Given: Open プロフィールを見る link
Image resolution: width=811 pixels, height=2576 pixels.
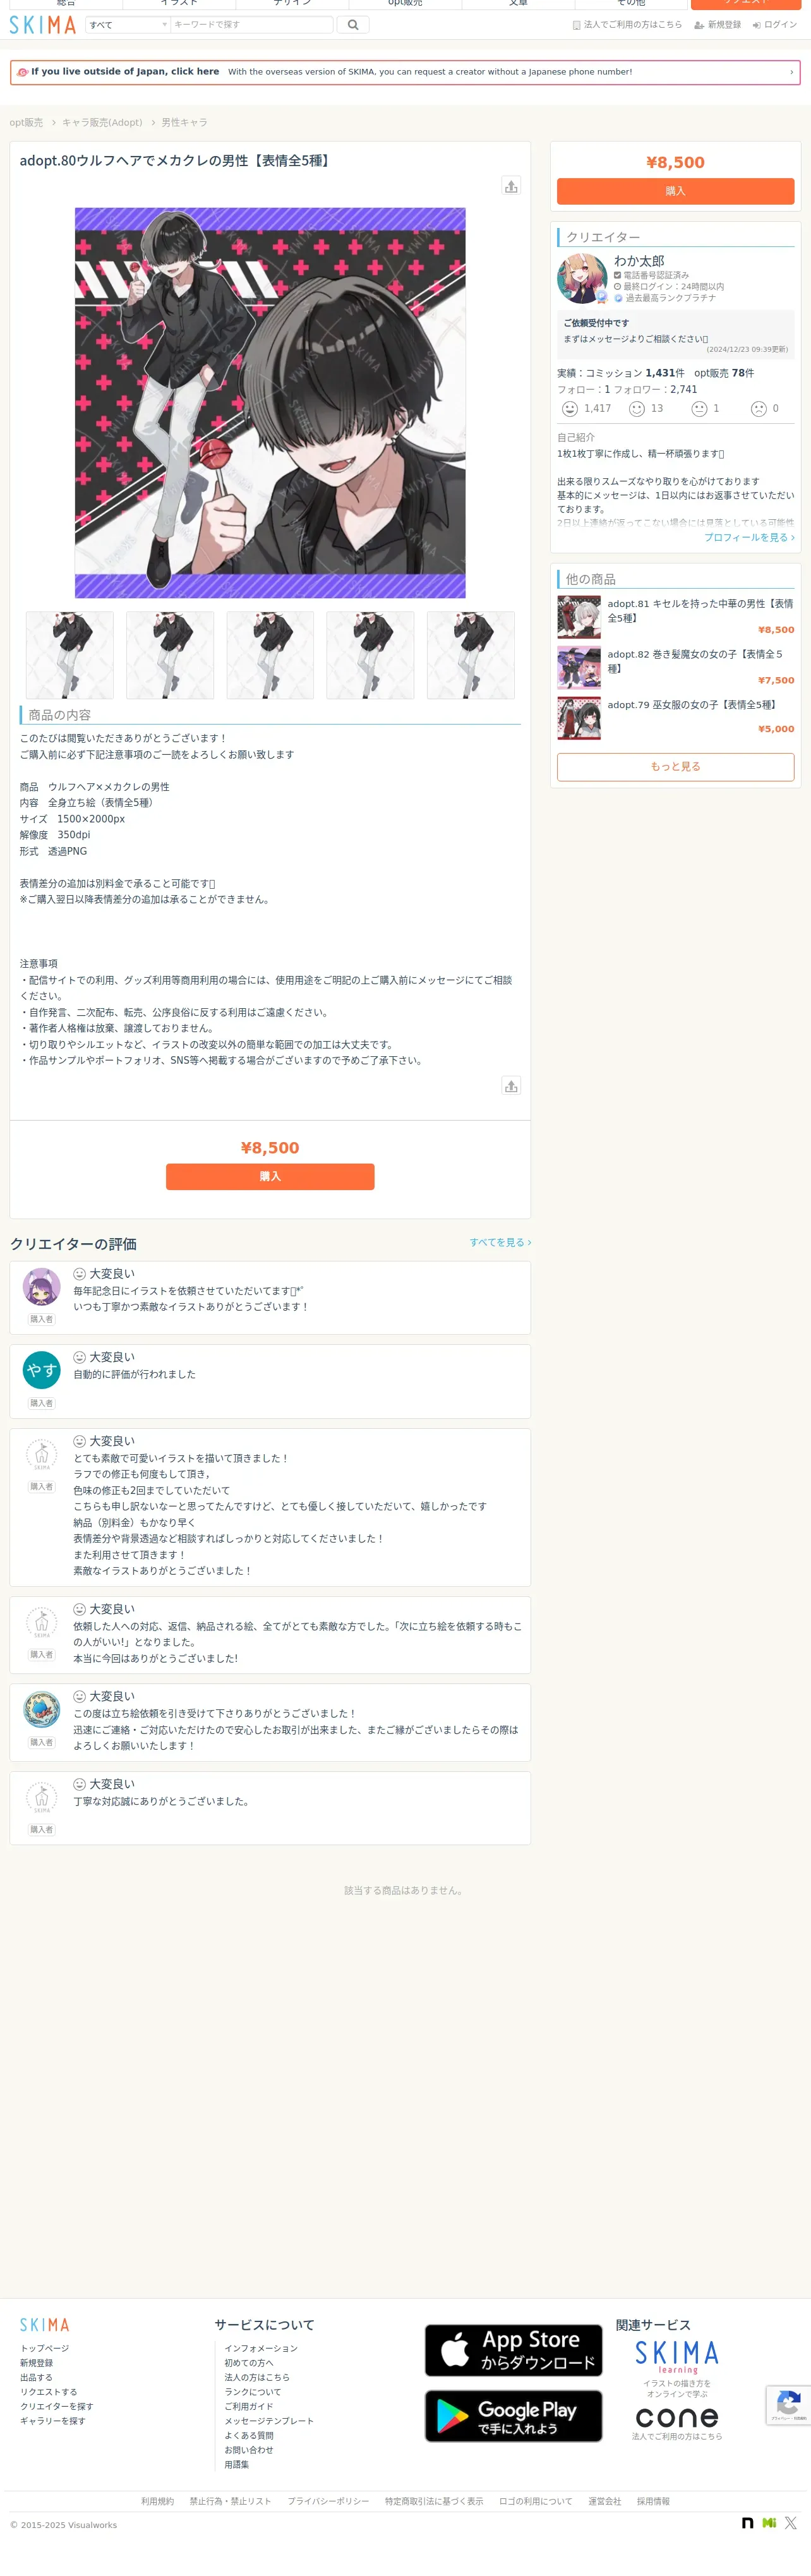Looking at the screenshot, I should (749, 538).
